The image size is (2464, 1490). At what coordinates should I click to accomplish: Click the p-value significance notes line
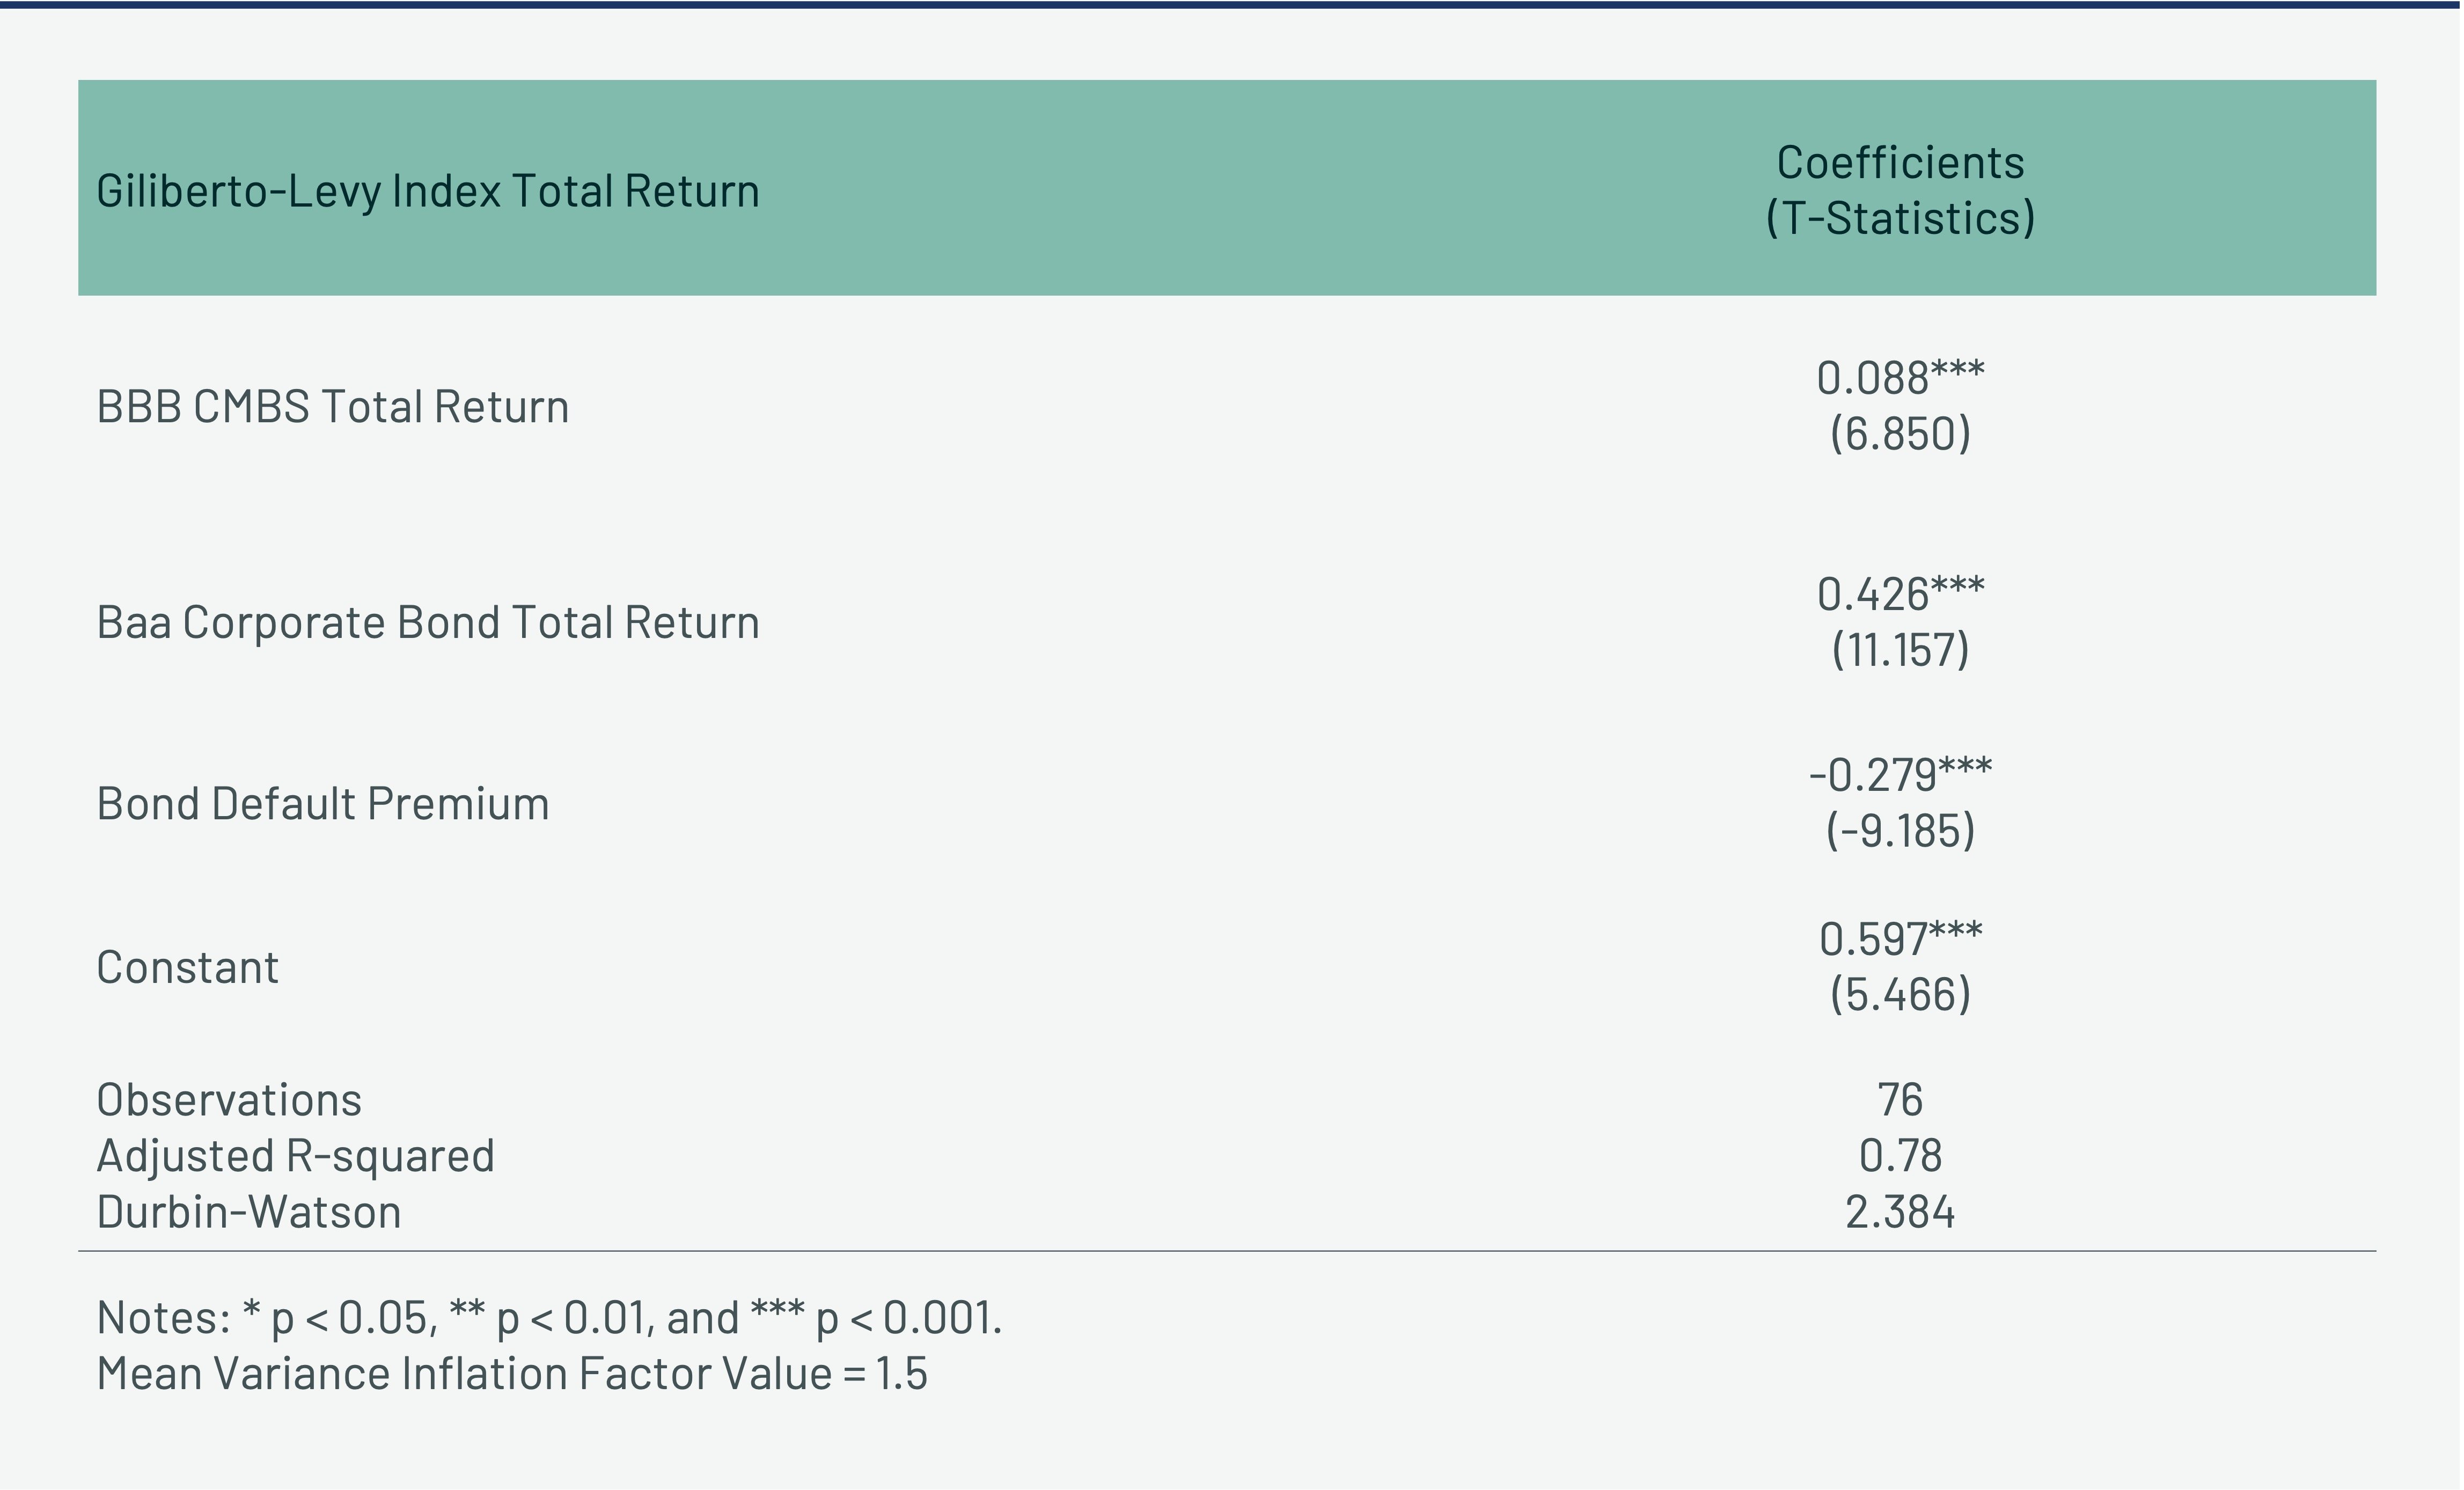tap(548, 1318)
